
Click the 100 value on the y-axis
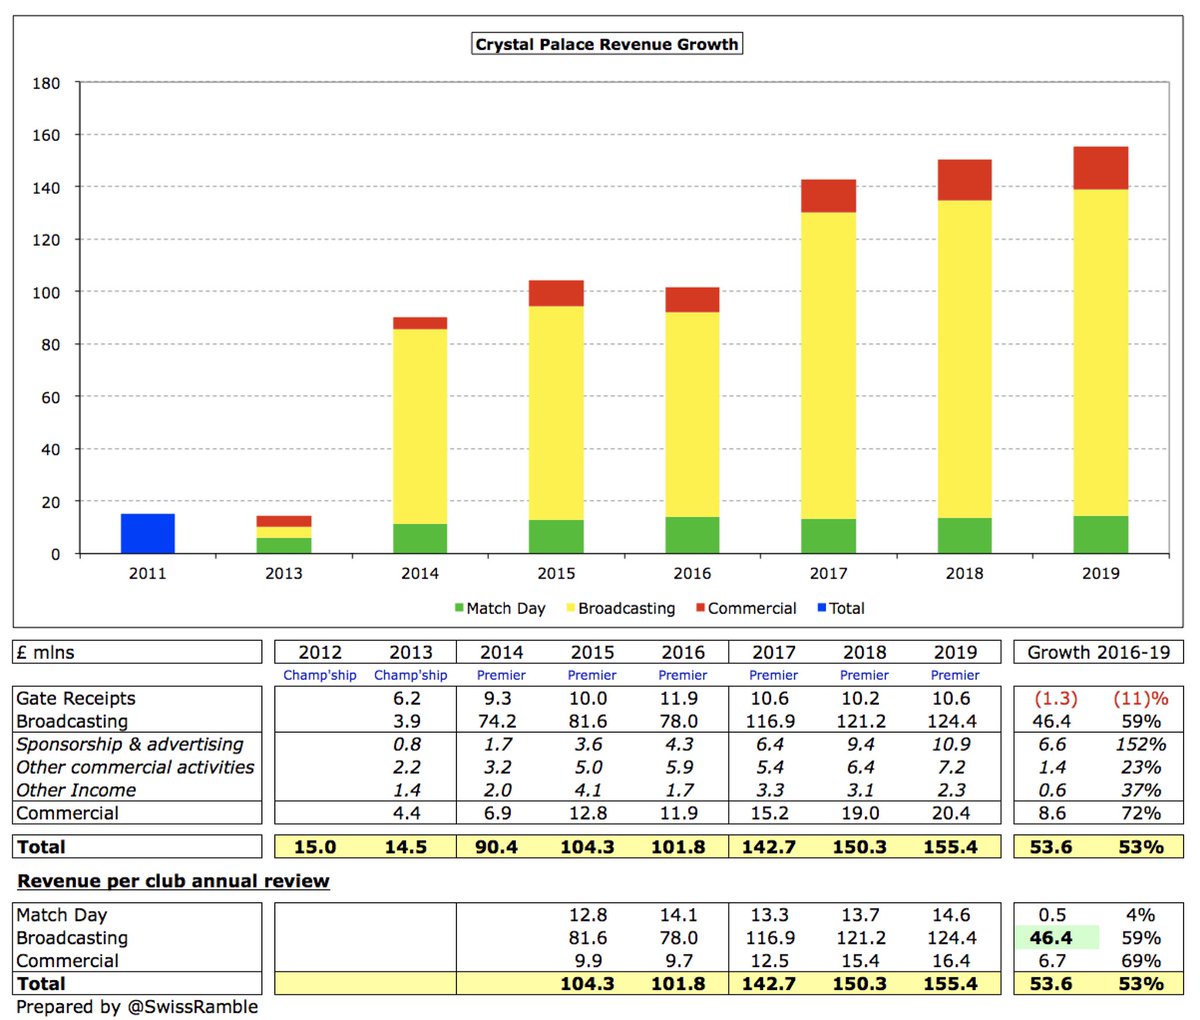point(46,292)
